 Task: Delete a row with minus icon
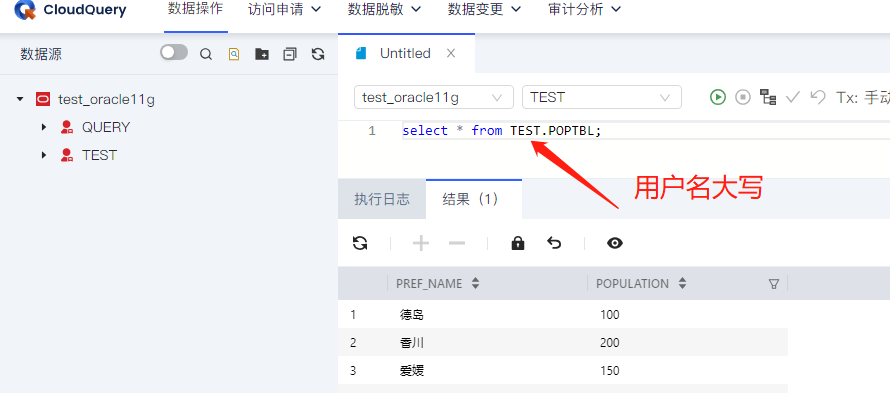pos(457,244)
